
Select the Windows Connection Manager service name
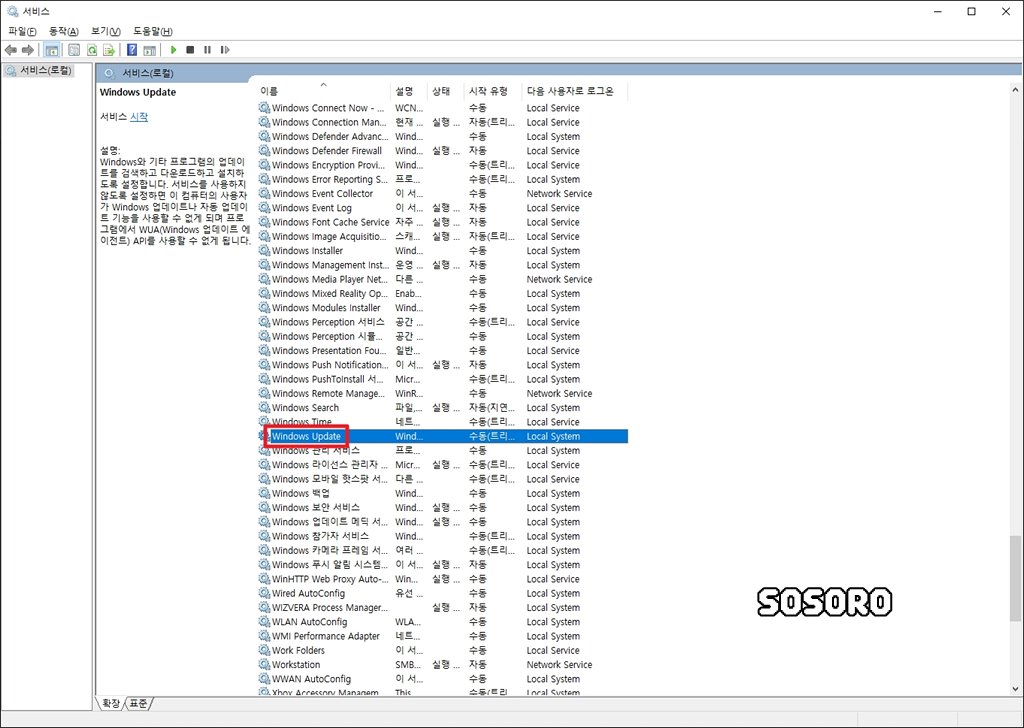point(329,122)
